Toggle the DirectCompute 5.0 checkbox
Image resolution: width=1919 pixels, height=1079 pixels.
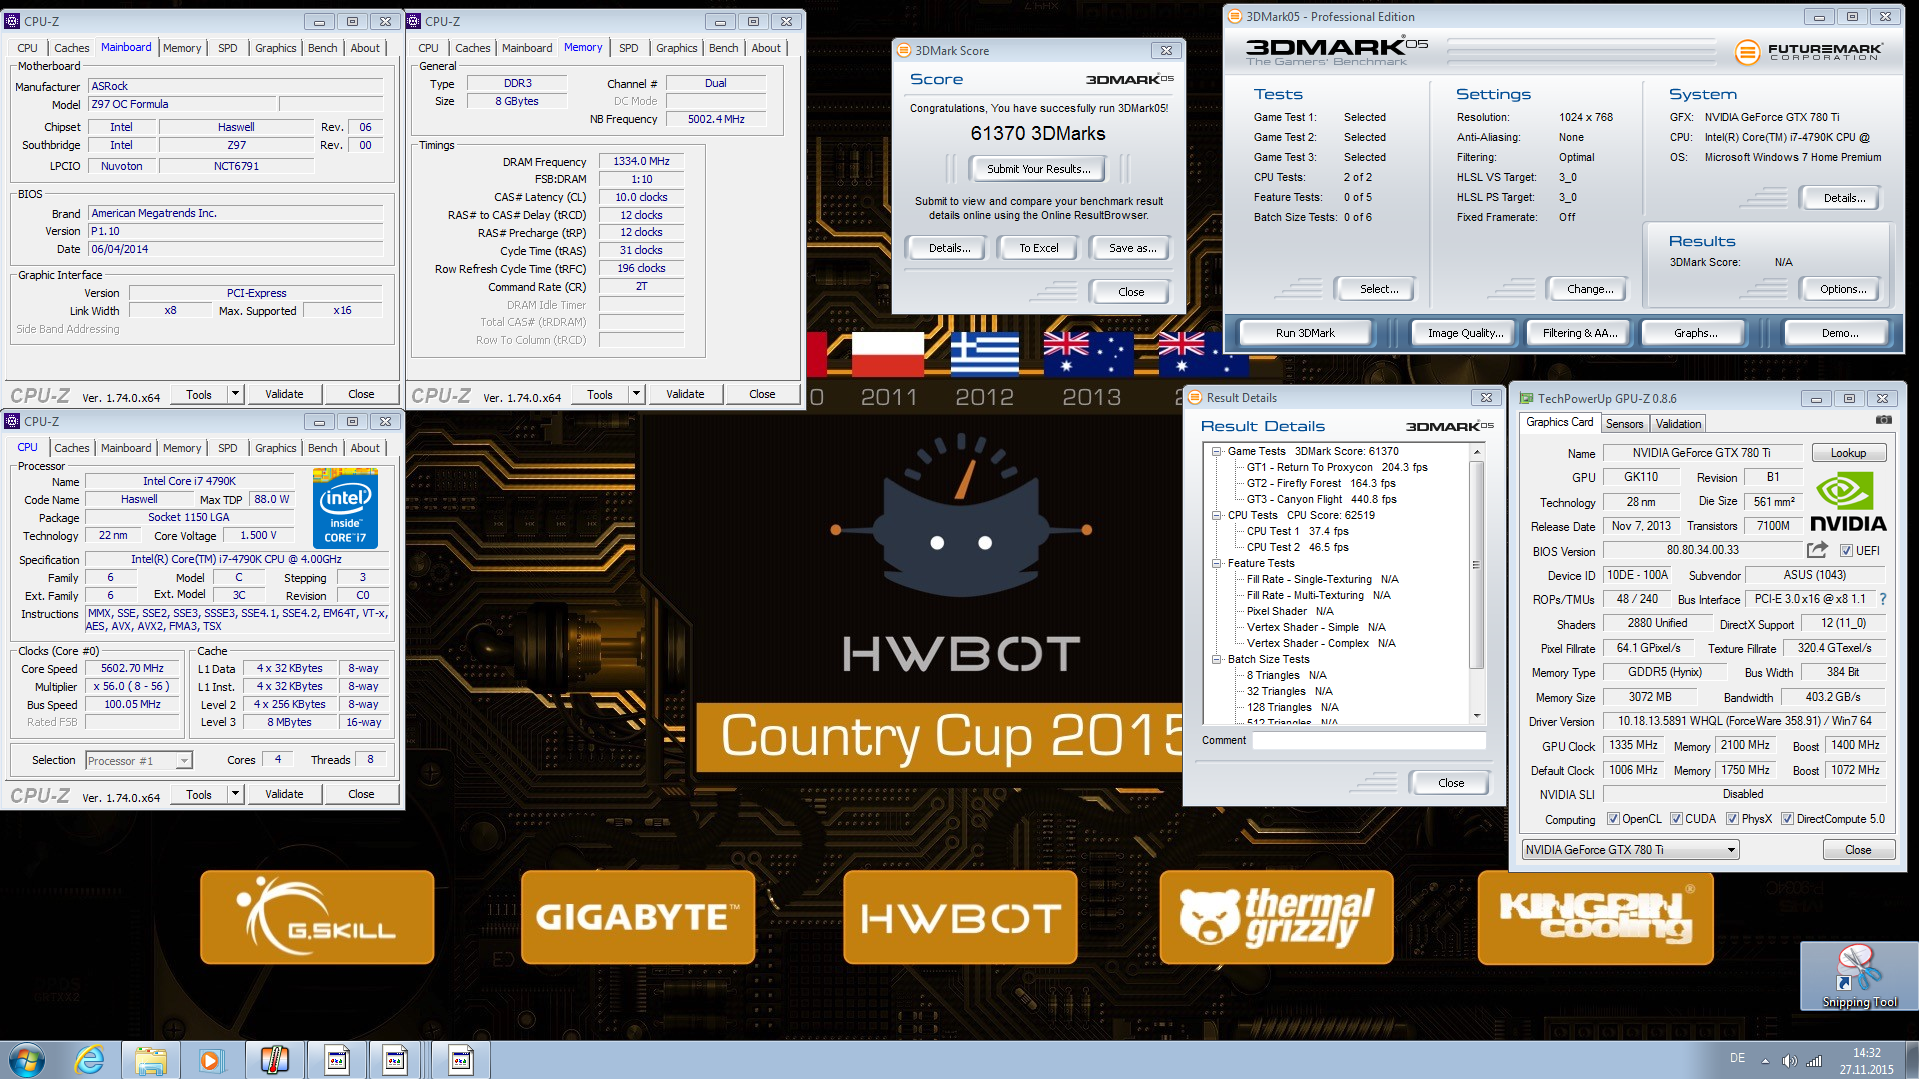(1787, 819)
